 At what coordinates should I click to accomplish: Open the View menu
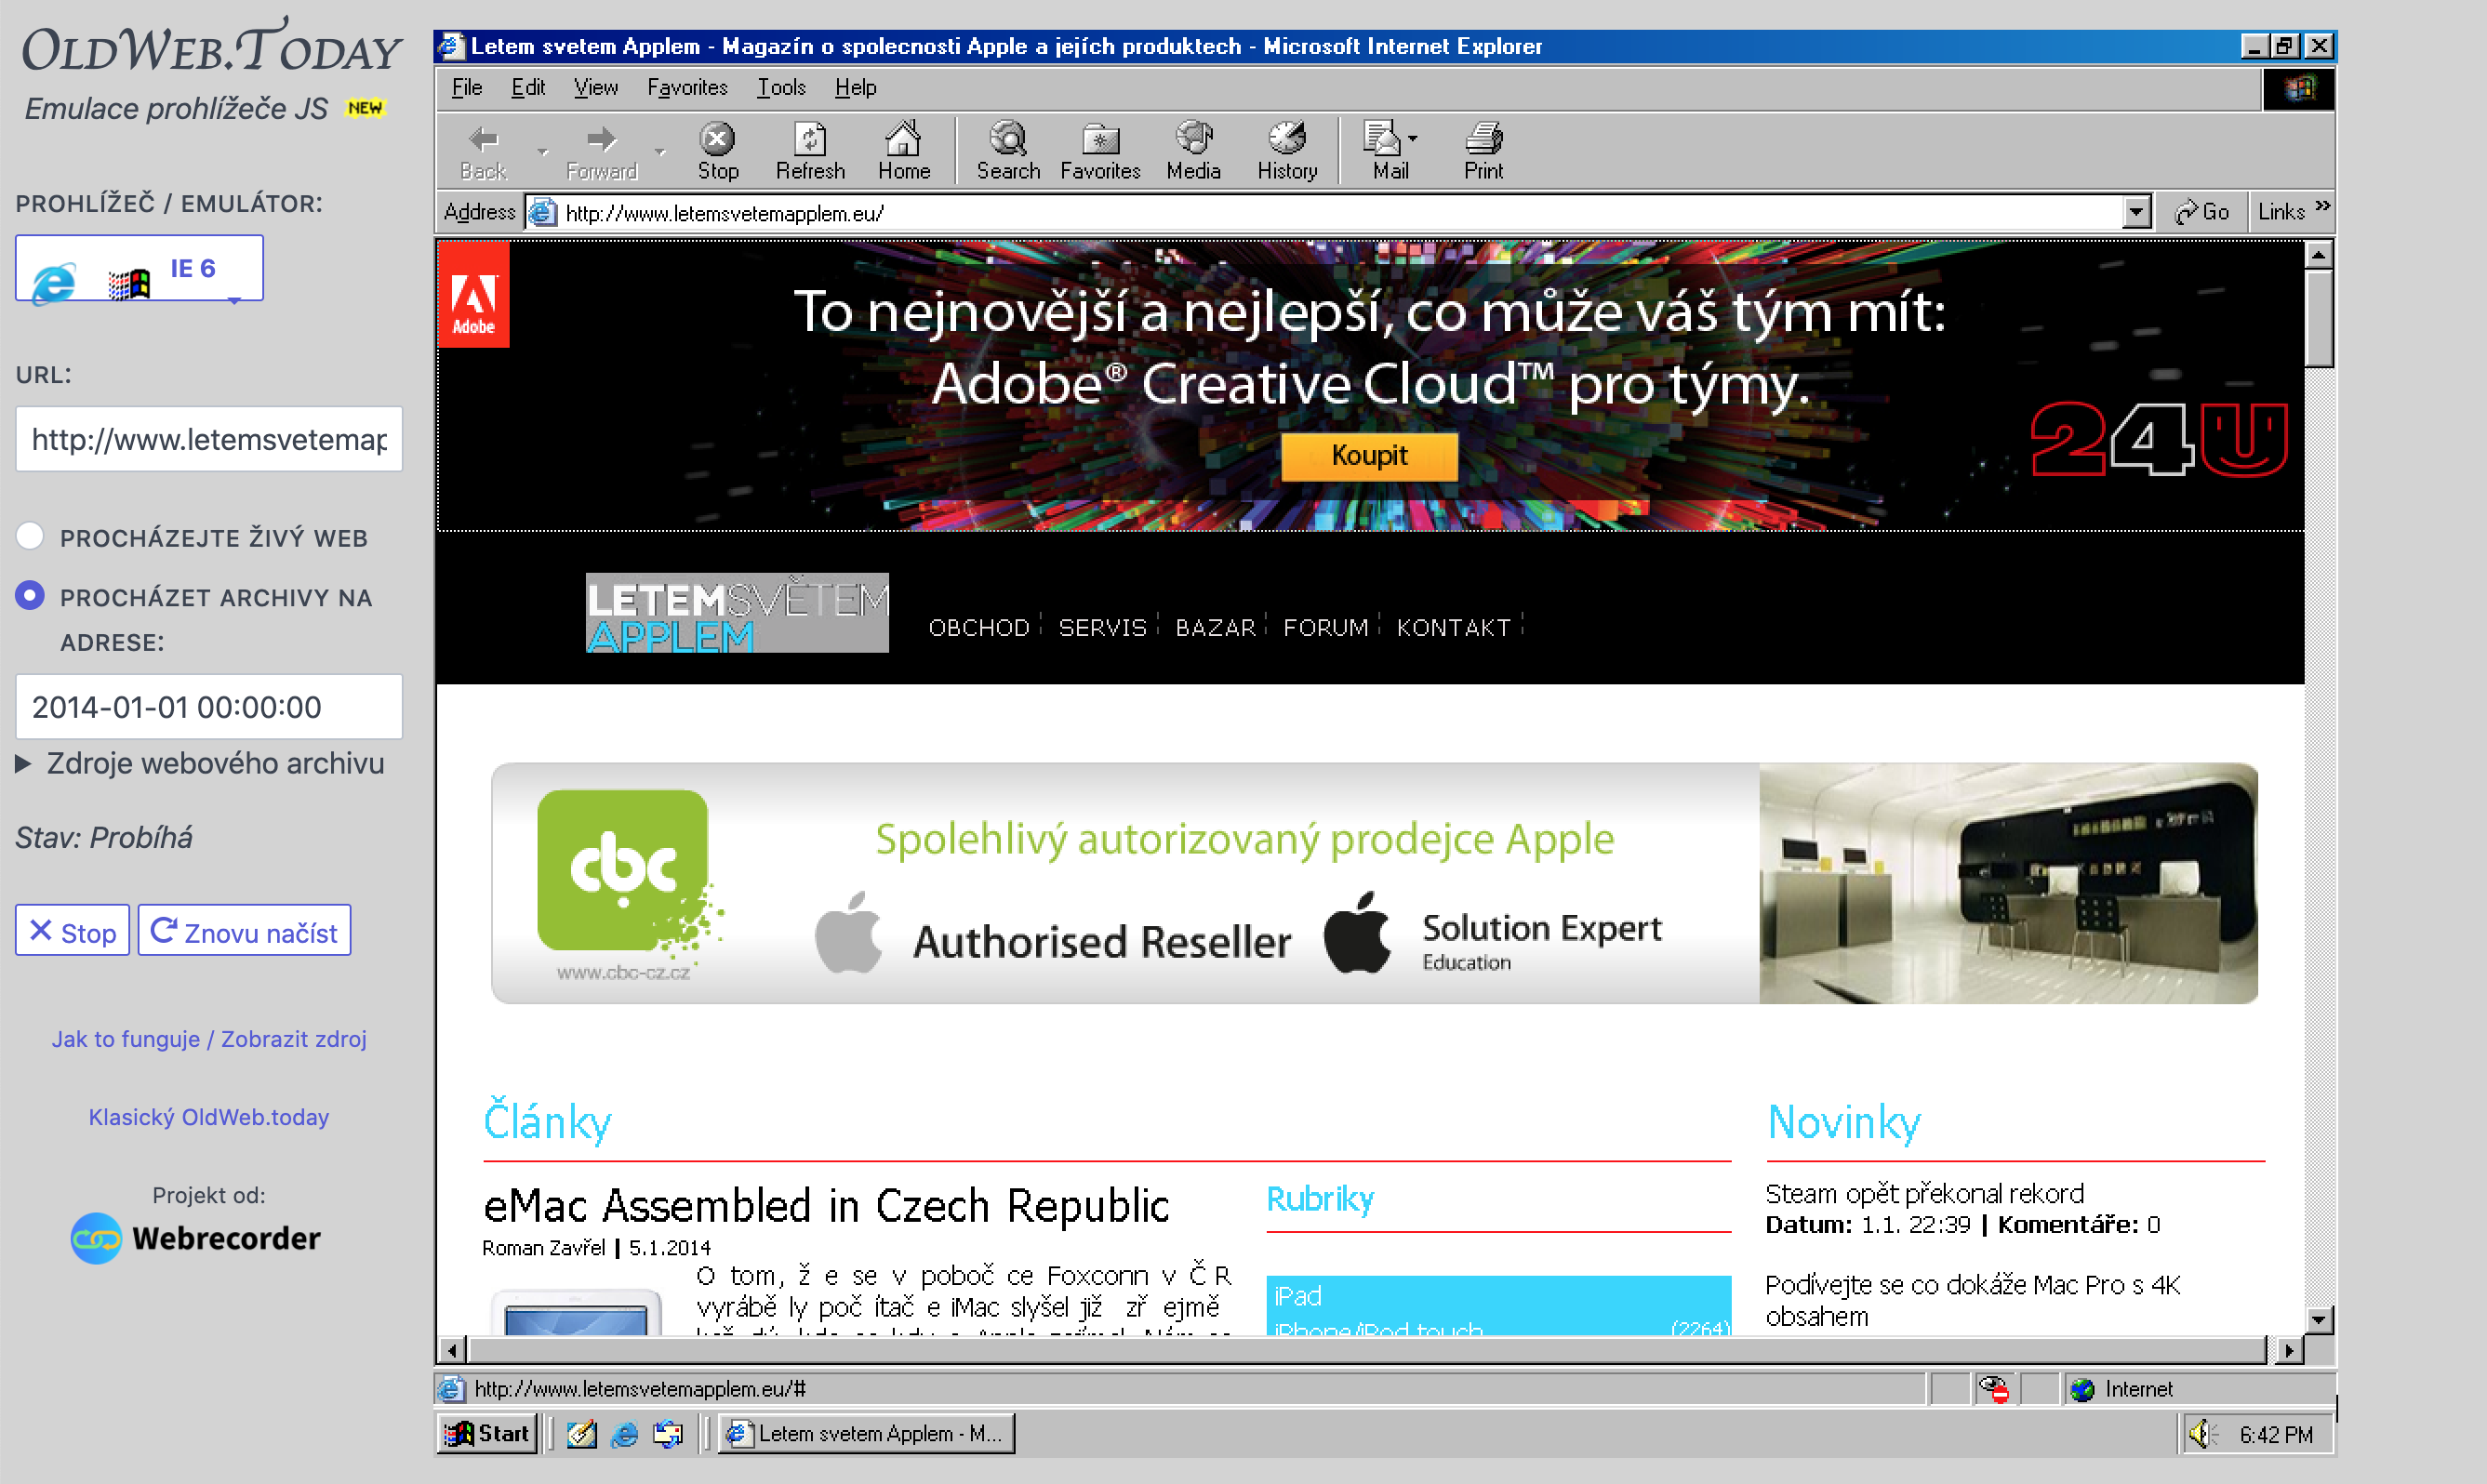pos(595,88)
